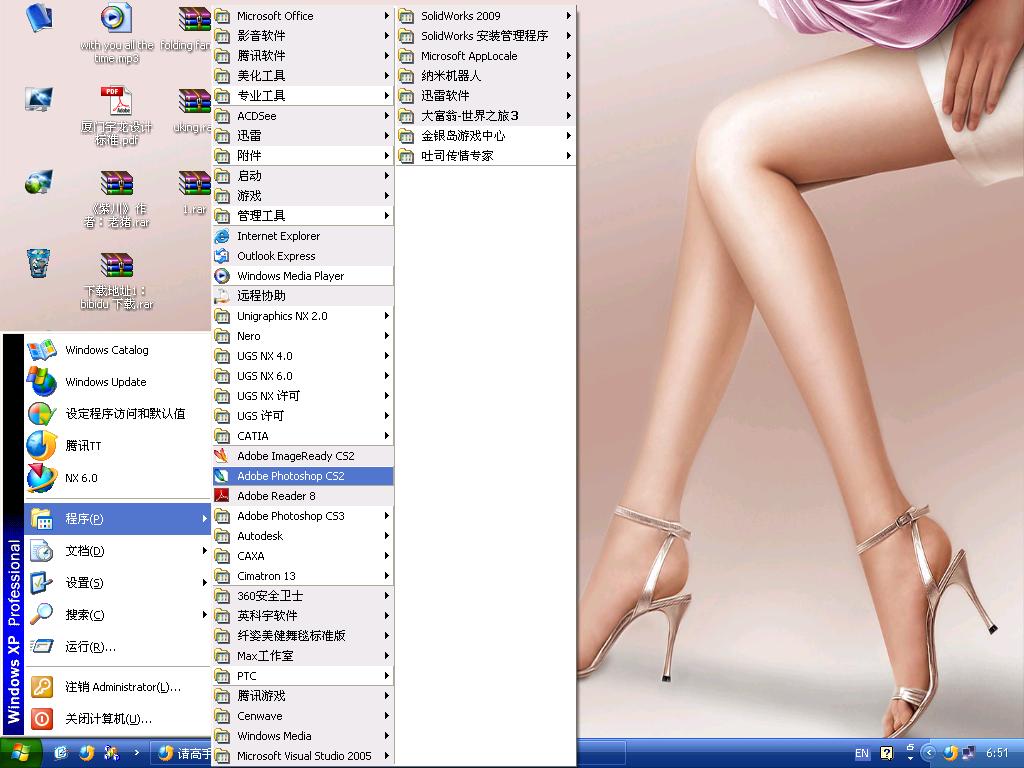This screenshot has height=768, width=1024.
Task: Expand the Autodesk submenu
Action: [x=303, y=536]
